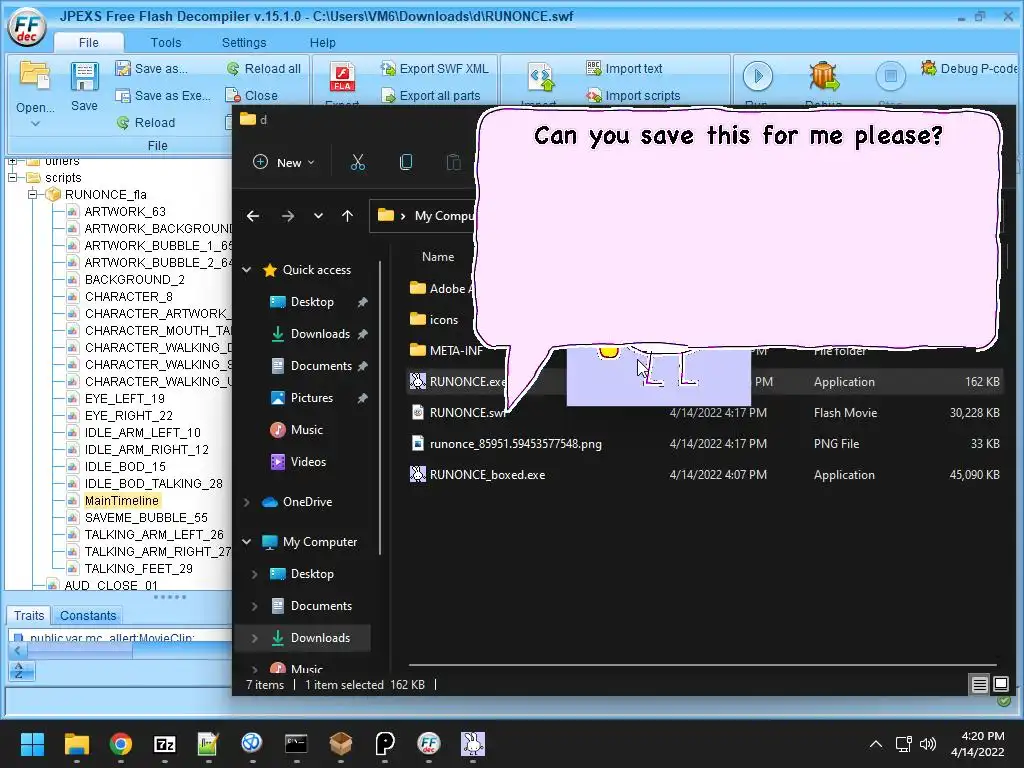Go up one folder in Explorer
The image size is (1024, 768).
click(x=347, y=216)
